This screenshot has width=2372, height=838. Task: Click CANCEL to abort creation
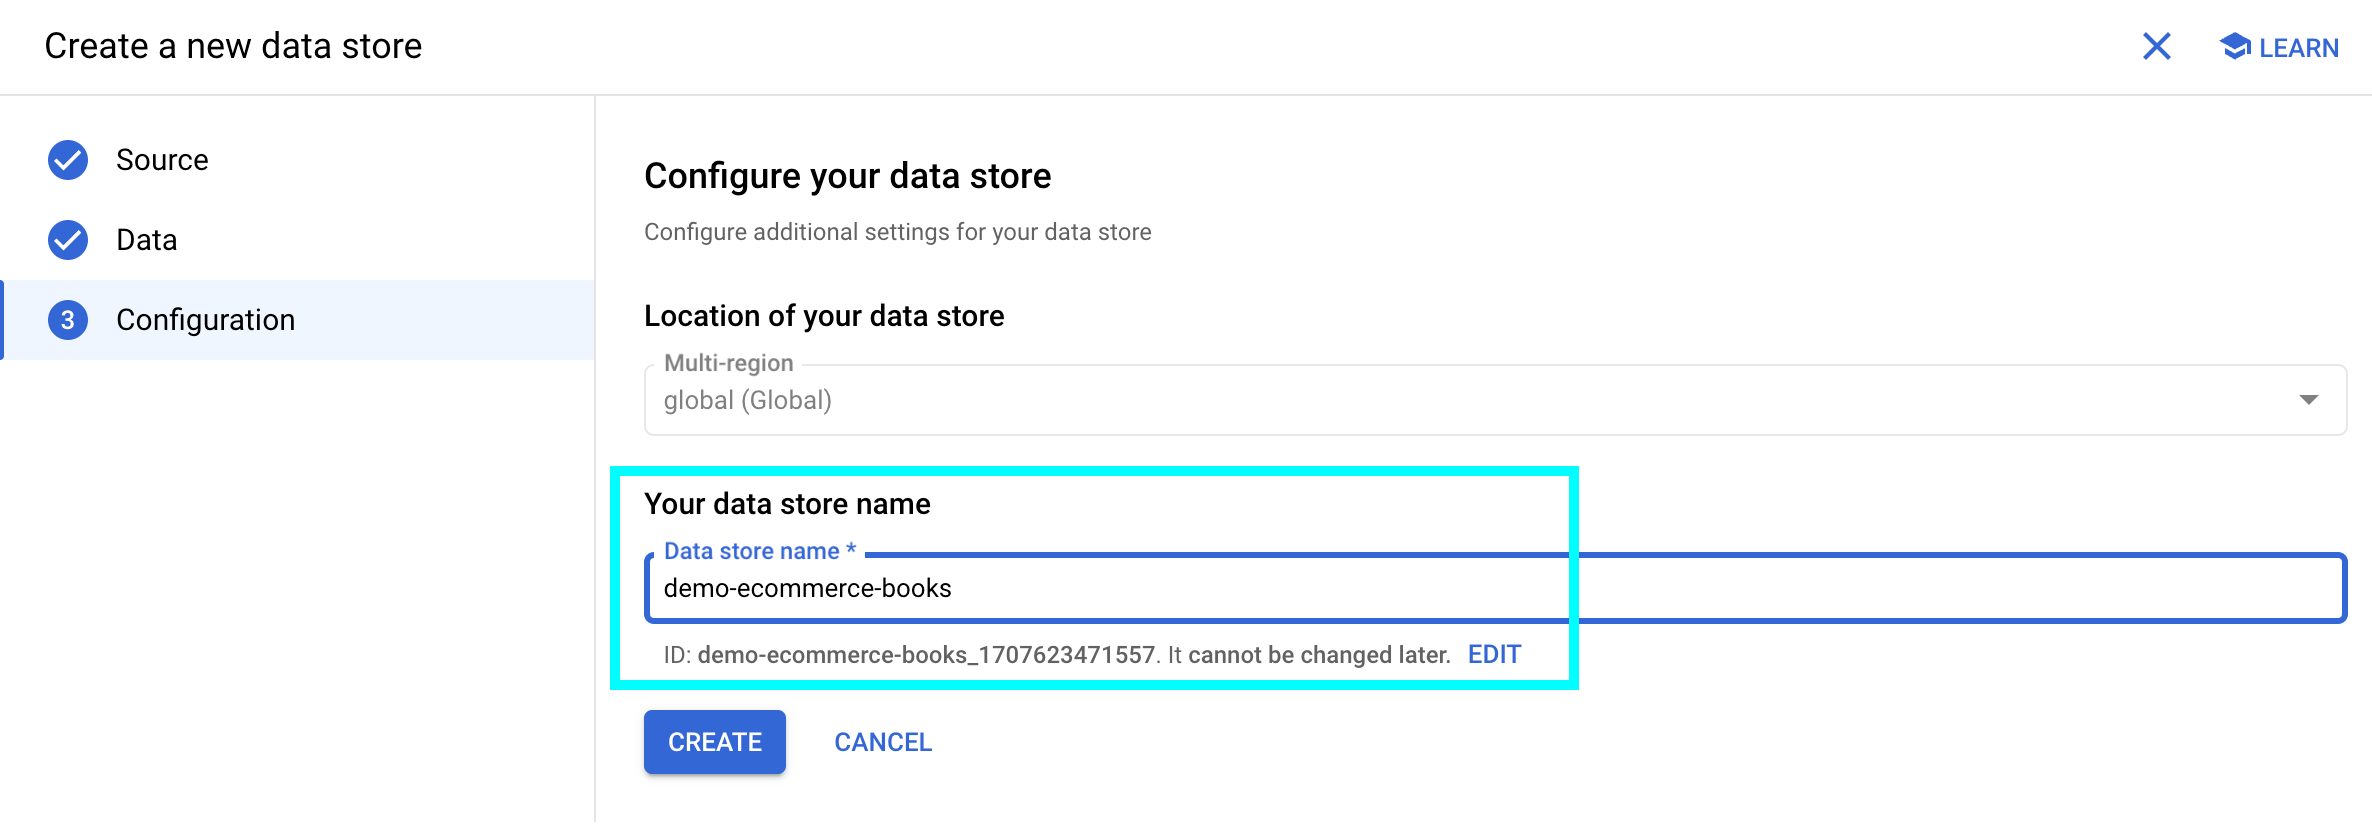[x=883, y=742]
